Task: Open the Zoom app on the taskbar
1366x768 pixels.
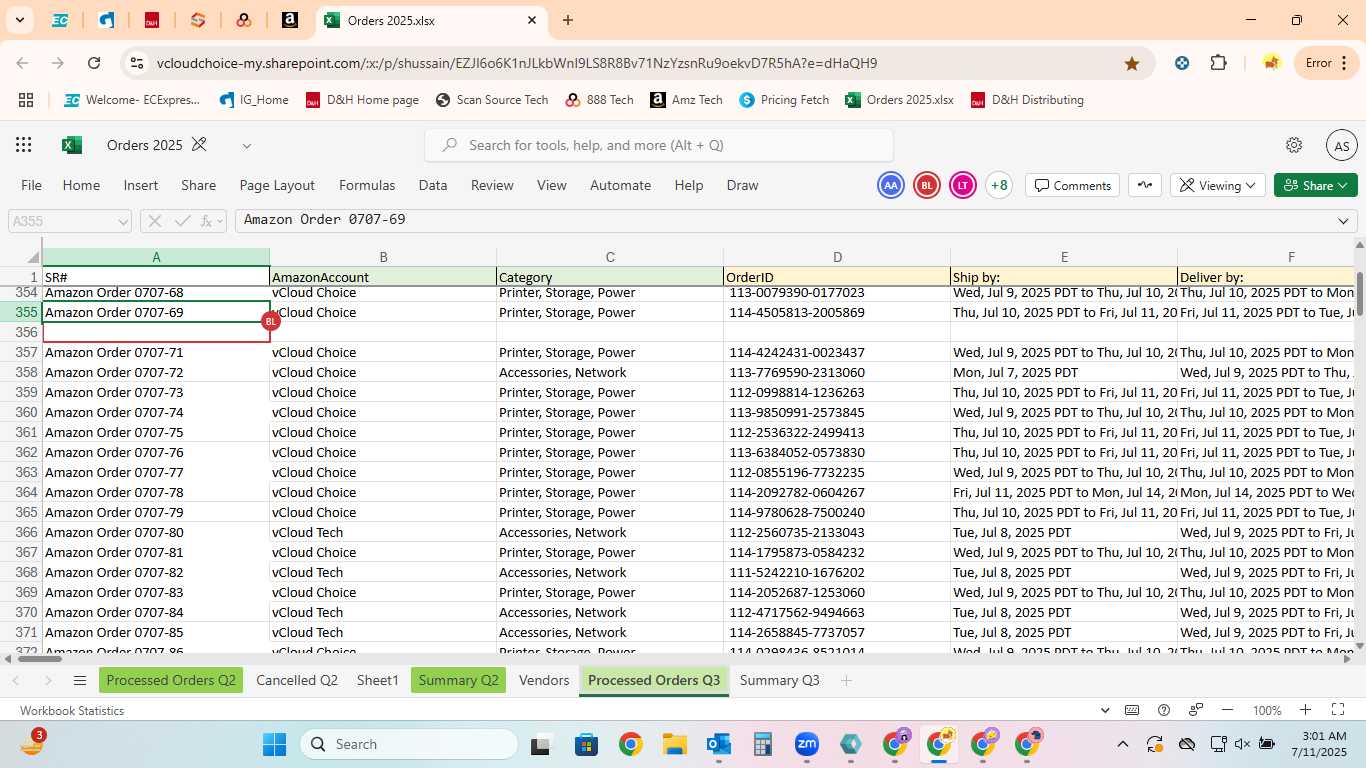Action: (807, 744)
